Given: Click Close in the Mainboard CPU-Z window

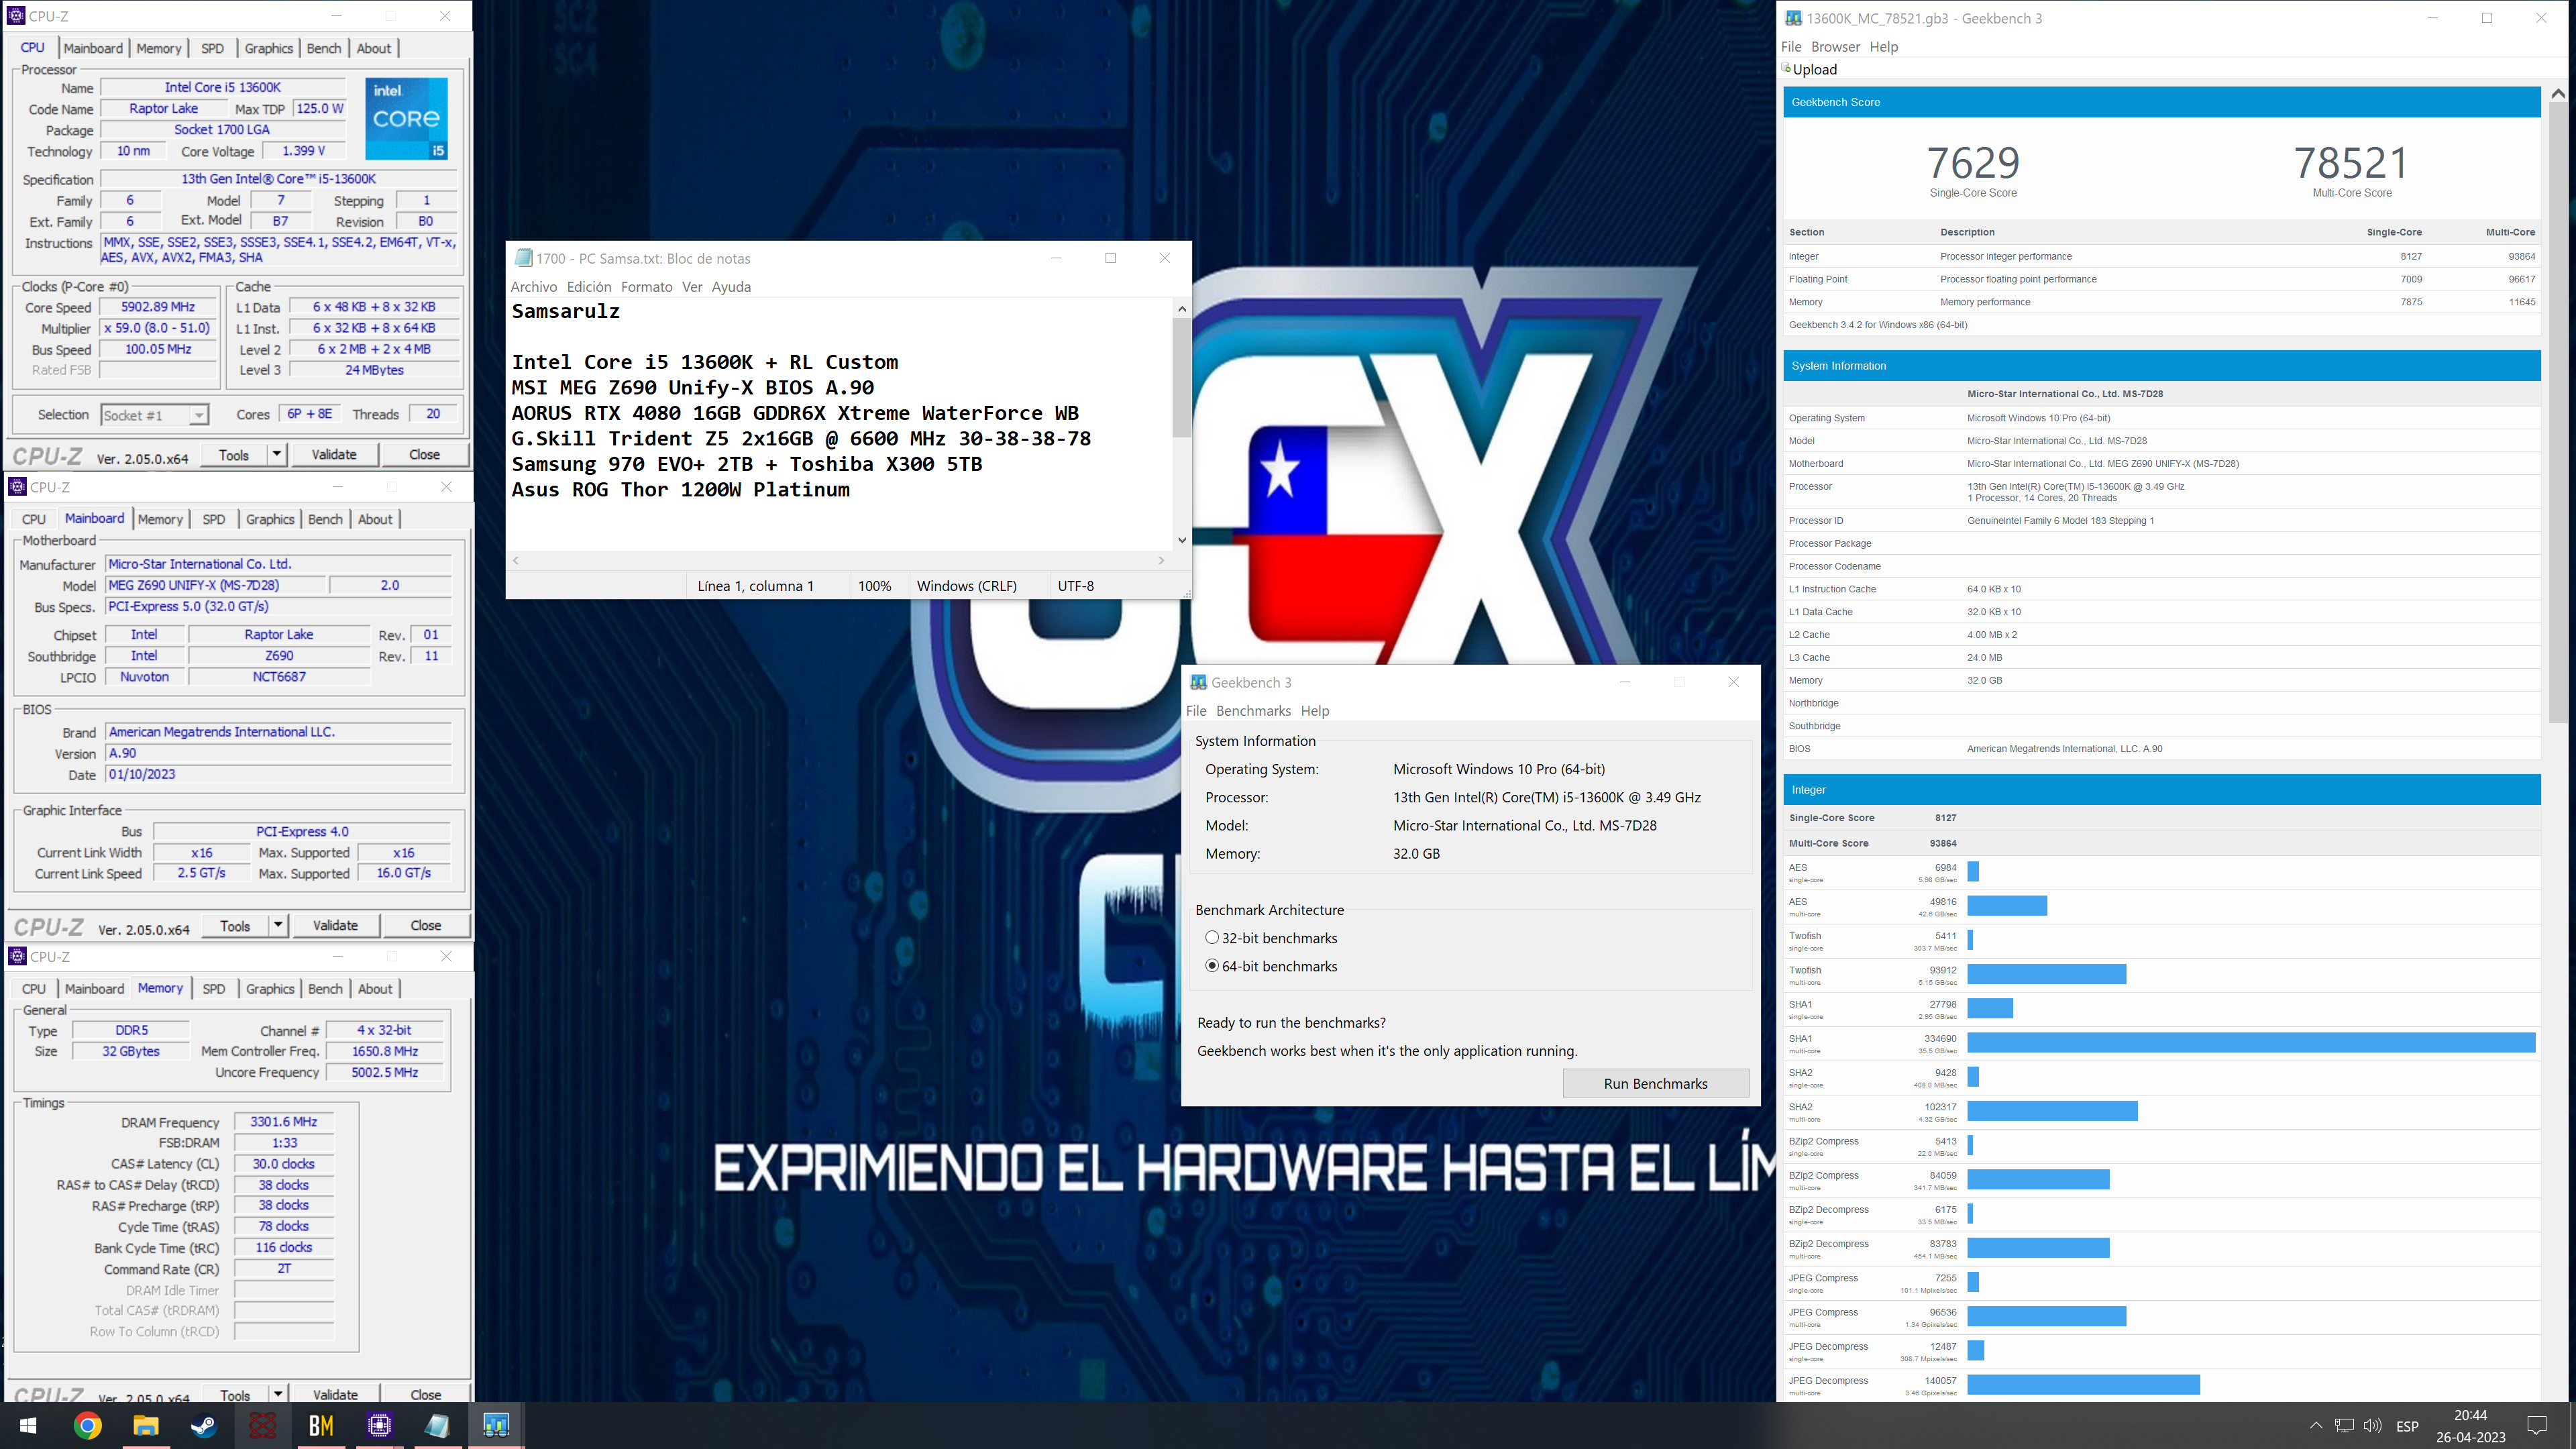Looking at the screenshot, I should (x=425, y=925).
